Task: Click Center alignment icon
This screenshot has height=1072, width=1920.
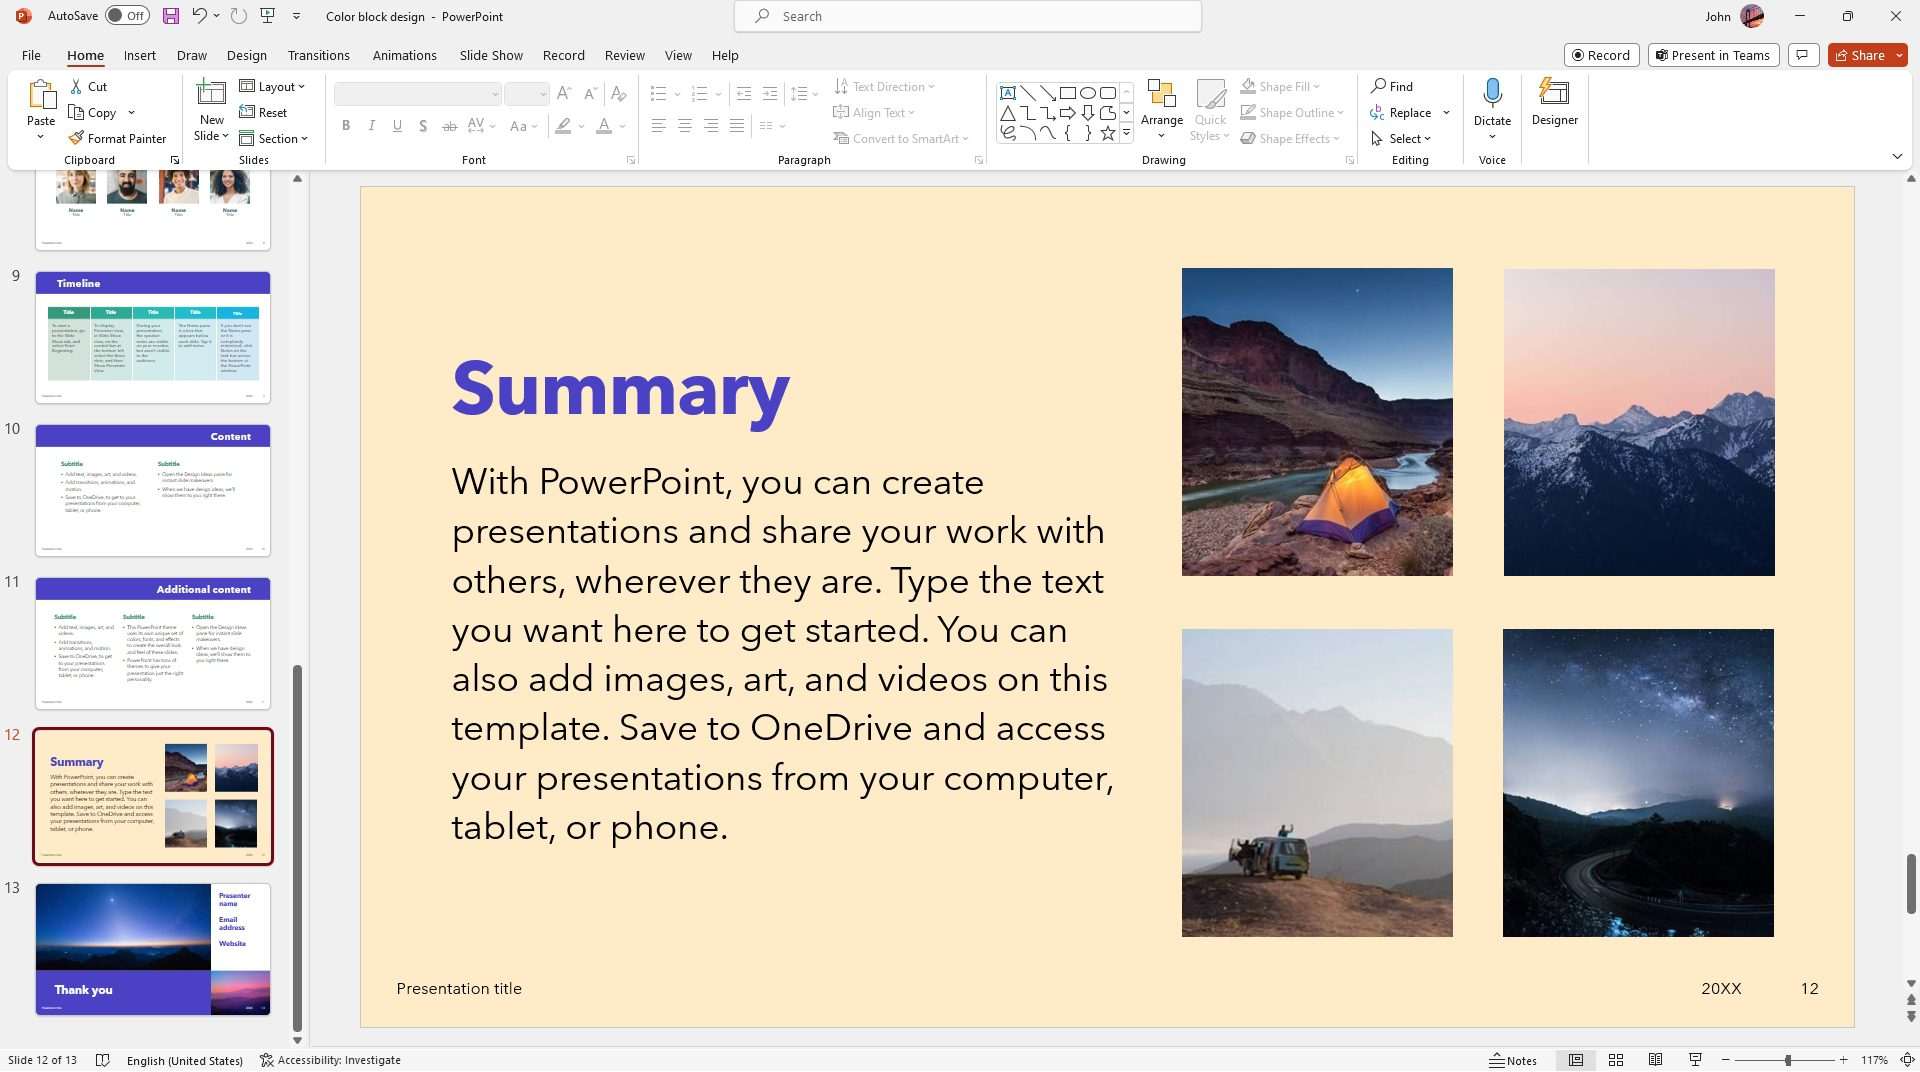Action: pyautogui.click(x=685, y=126)
